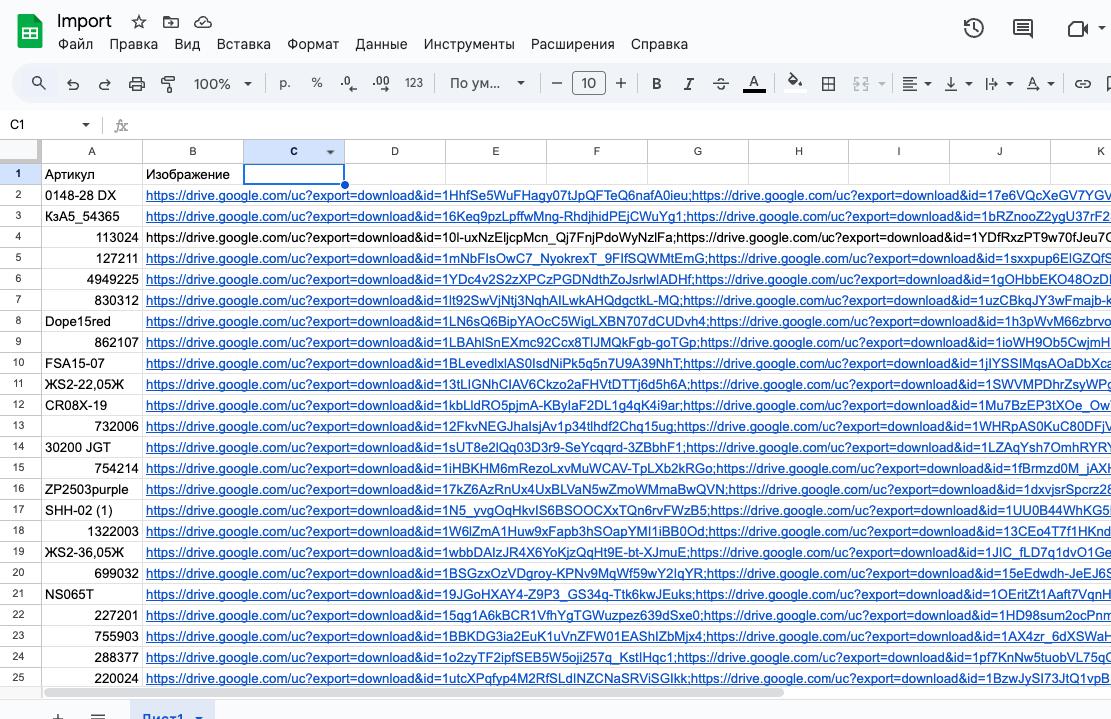Image resolution: width=1111 pixels, height=719 pixels.
Task: Star the Import document
Action: [139, 22]
